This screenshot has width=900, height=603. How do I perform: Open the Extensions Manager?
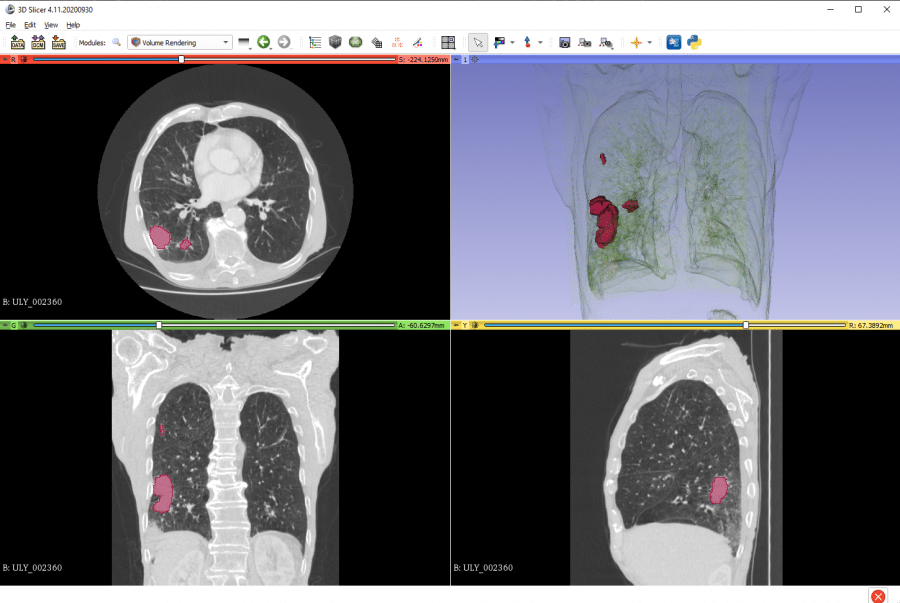[x=673, y=42]
